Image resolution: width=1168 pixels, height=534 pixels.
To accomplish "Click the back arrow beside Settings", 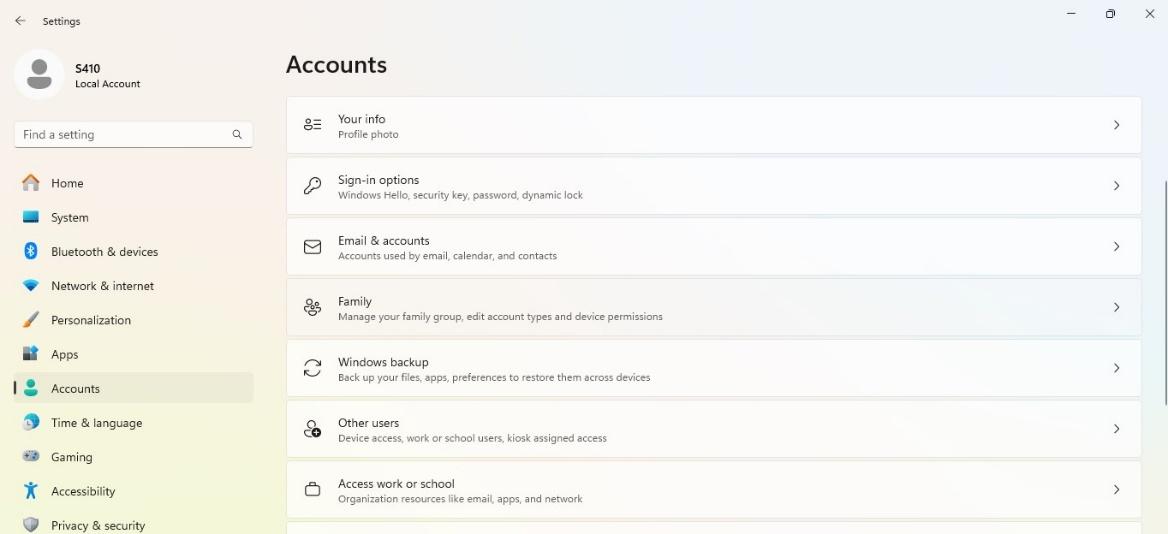I will pyautogui.click(x=20, y=21).
